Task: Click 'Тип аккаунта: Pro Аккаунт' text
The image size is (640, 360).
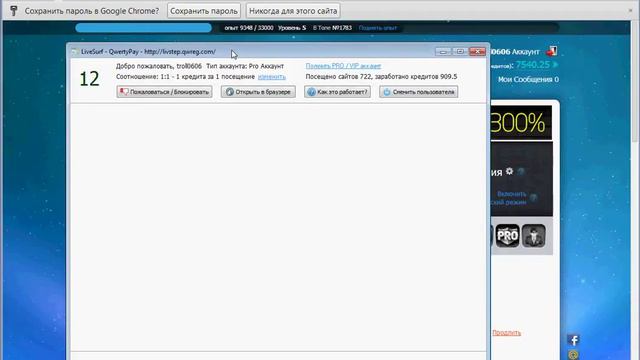Action: tap(245, 66)
